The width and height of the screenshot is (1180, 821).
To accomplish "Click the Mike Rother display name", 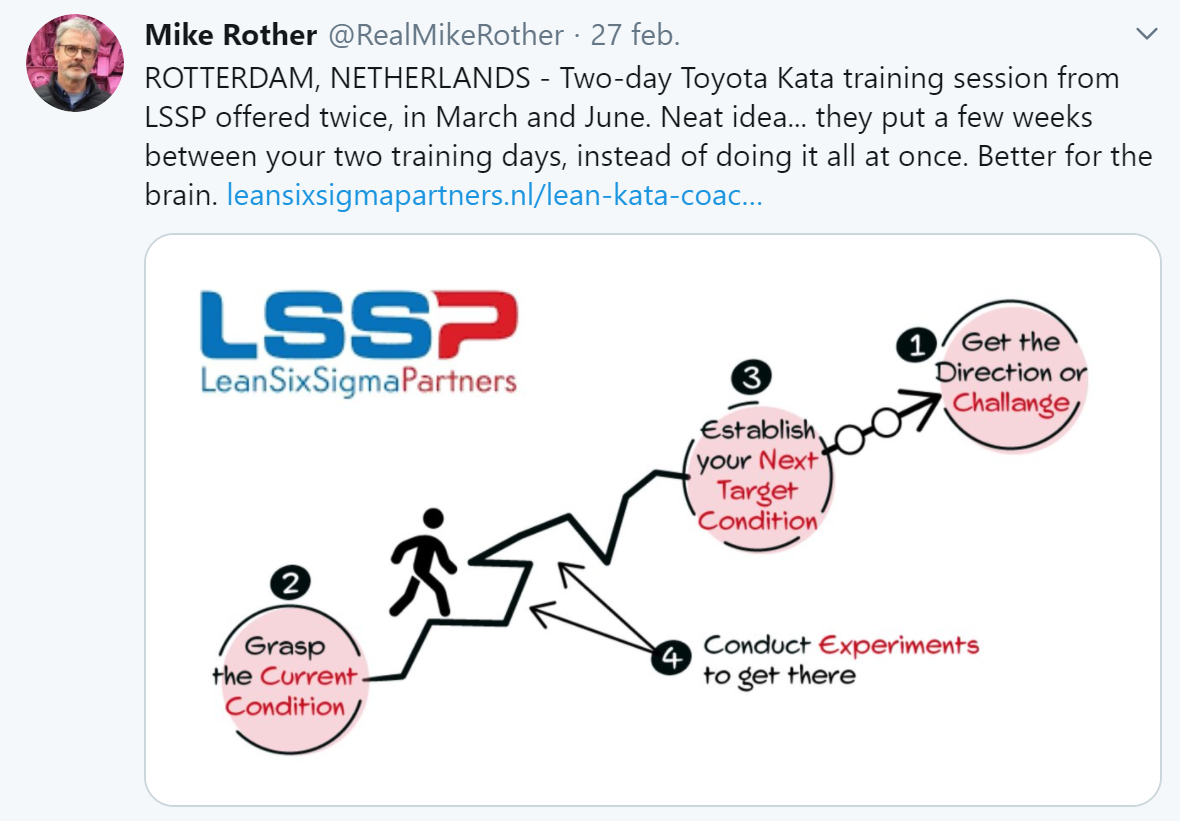I will click(x=230, y=35).
